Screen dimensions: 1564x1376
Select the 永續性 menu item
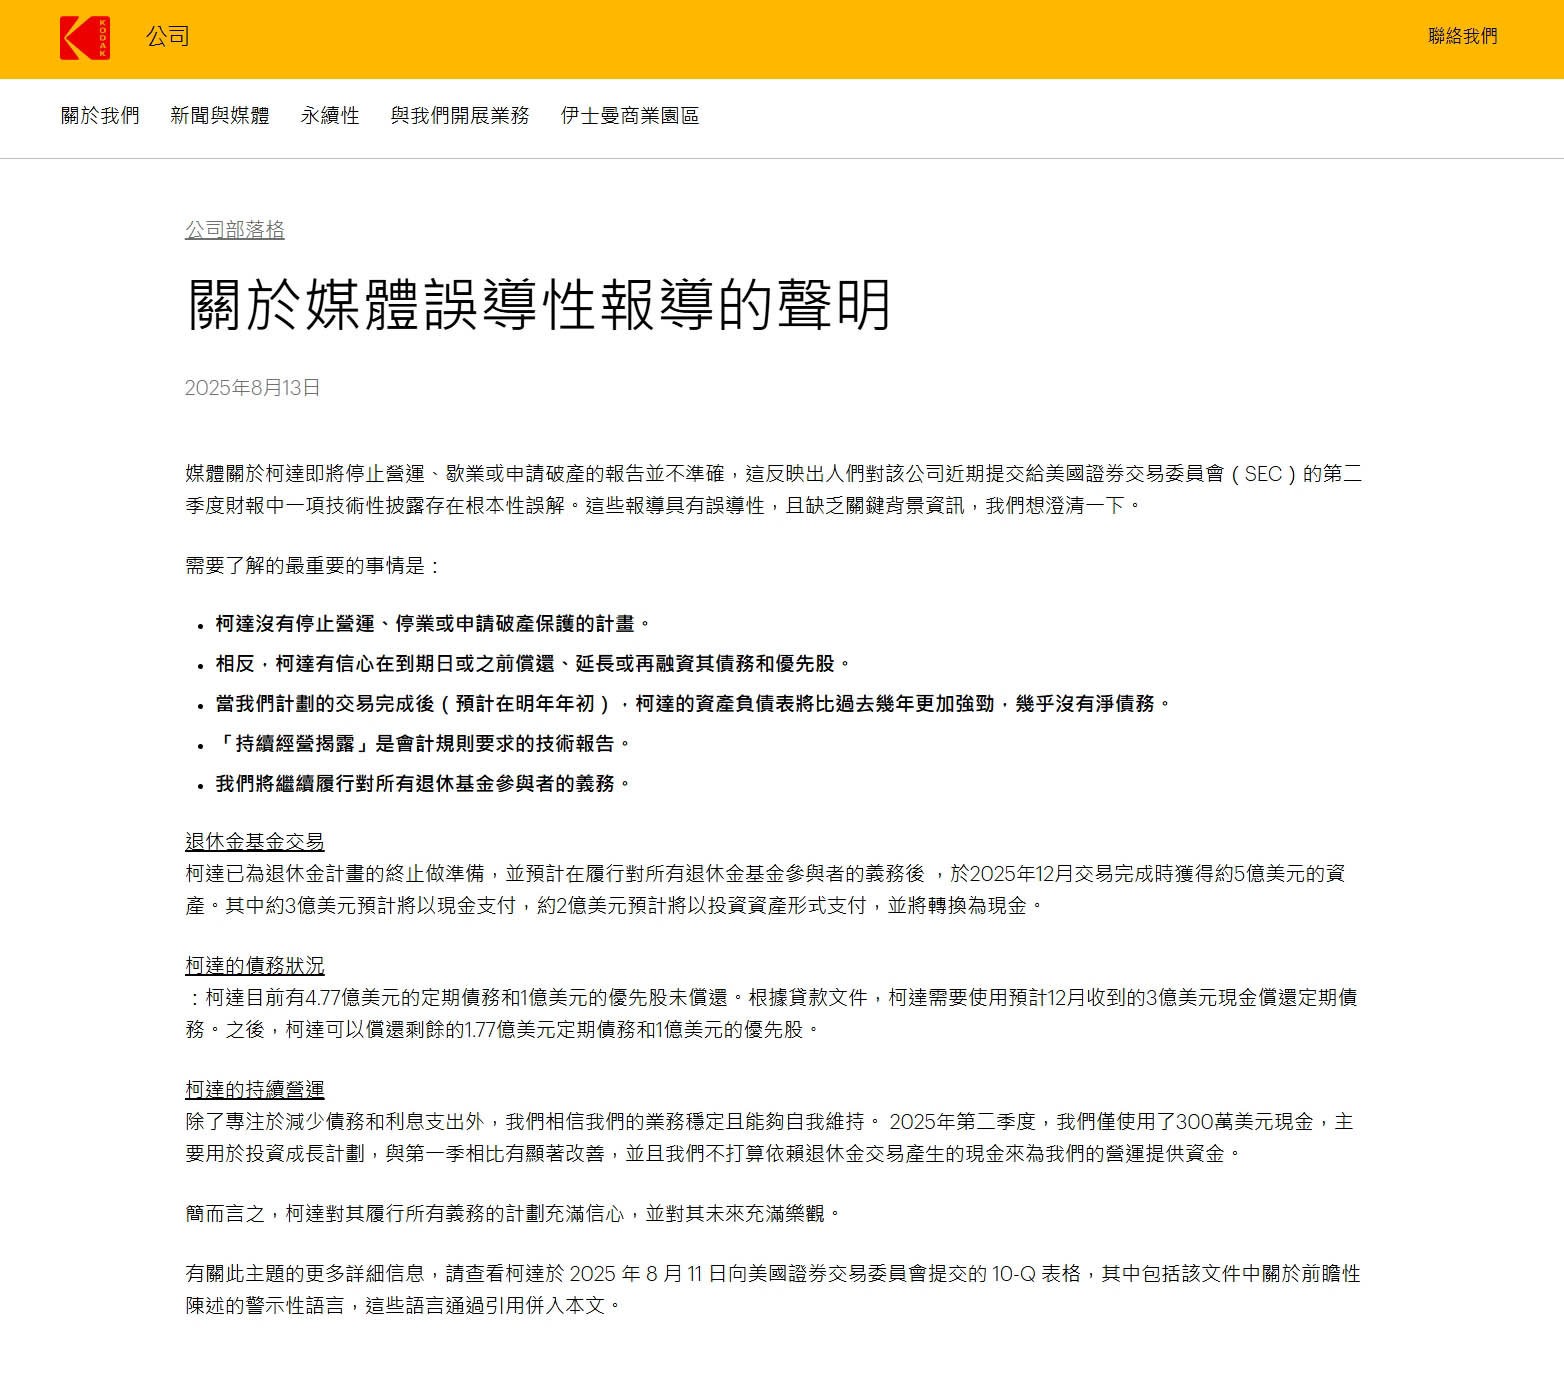click(x=330, y=116)
